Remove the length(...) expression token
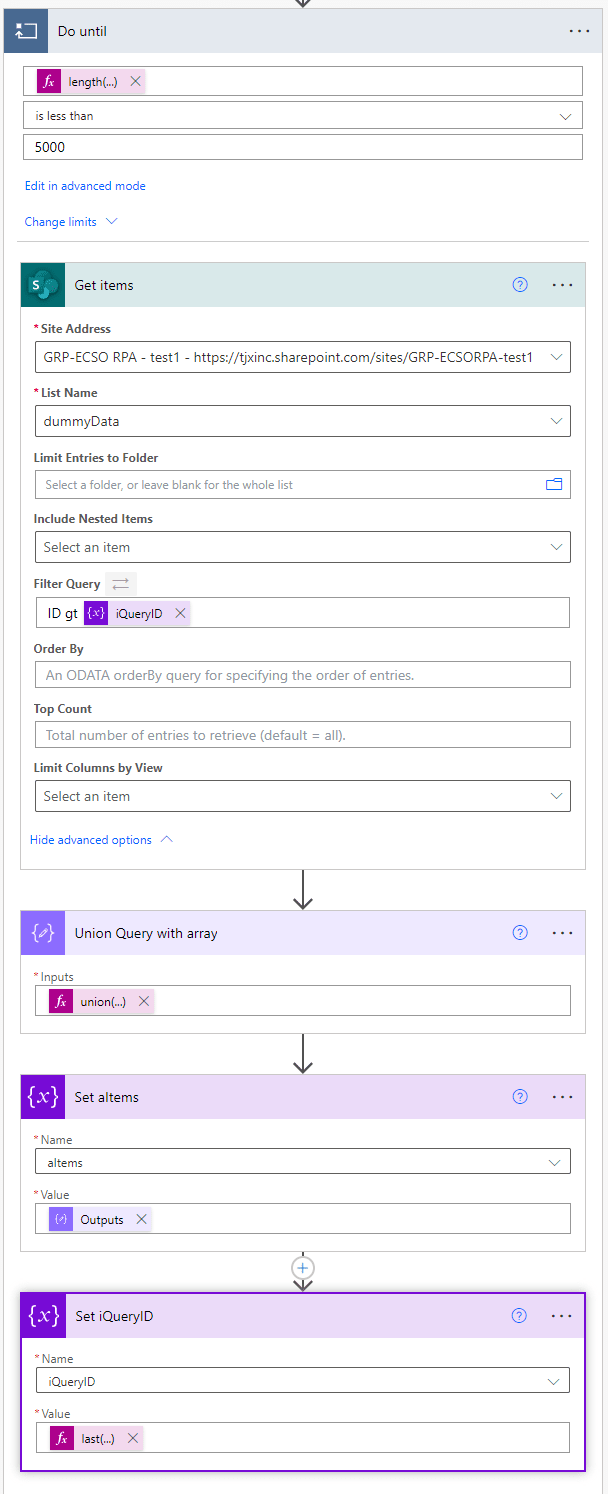The height and width of the screenshot is (1494, 608). click(x=135, y=81)
